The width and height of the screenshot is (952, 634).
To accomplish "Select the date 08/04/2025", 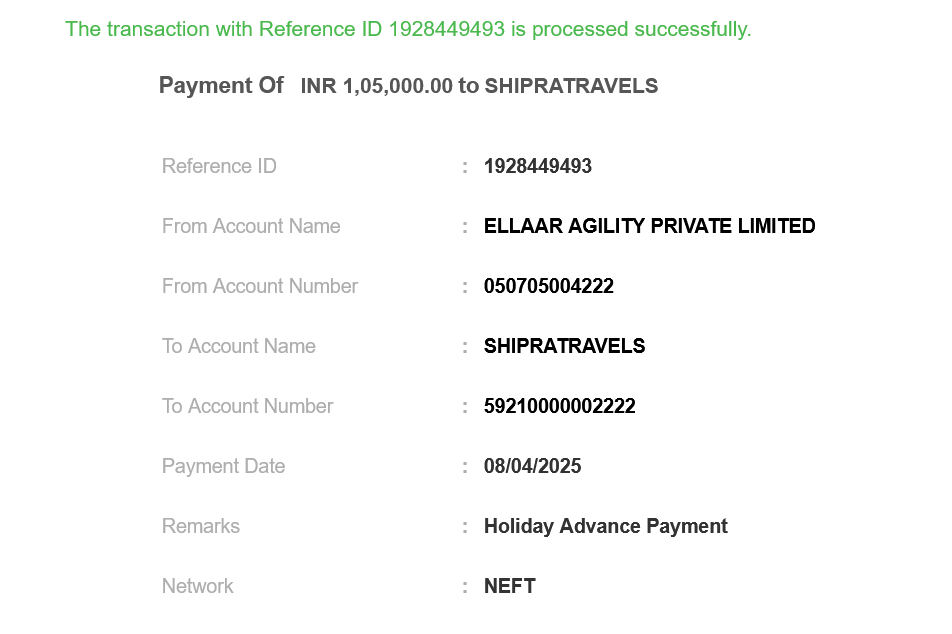I will pos(532,466).
